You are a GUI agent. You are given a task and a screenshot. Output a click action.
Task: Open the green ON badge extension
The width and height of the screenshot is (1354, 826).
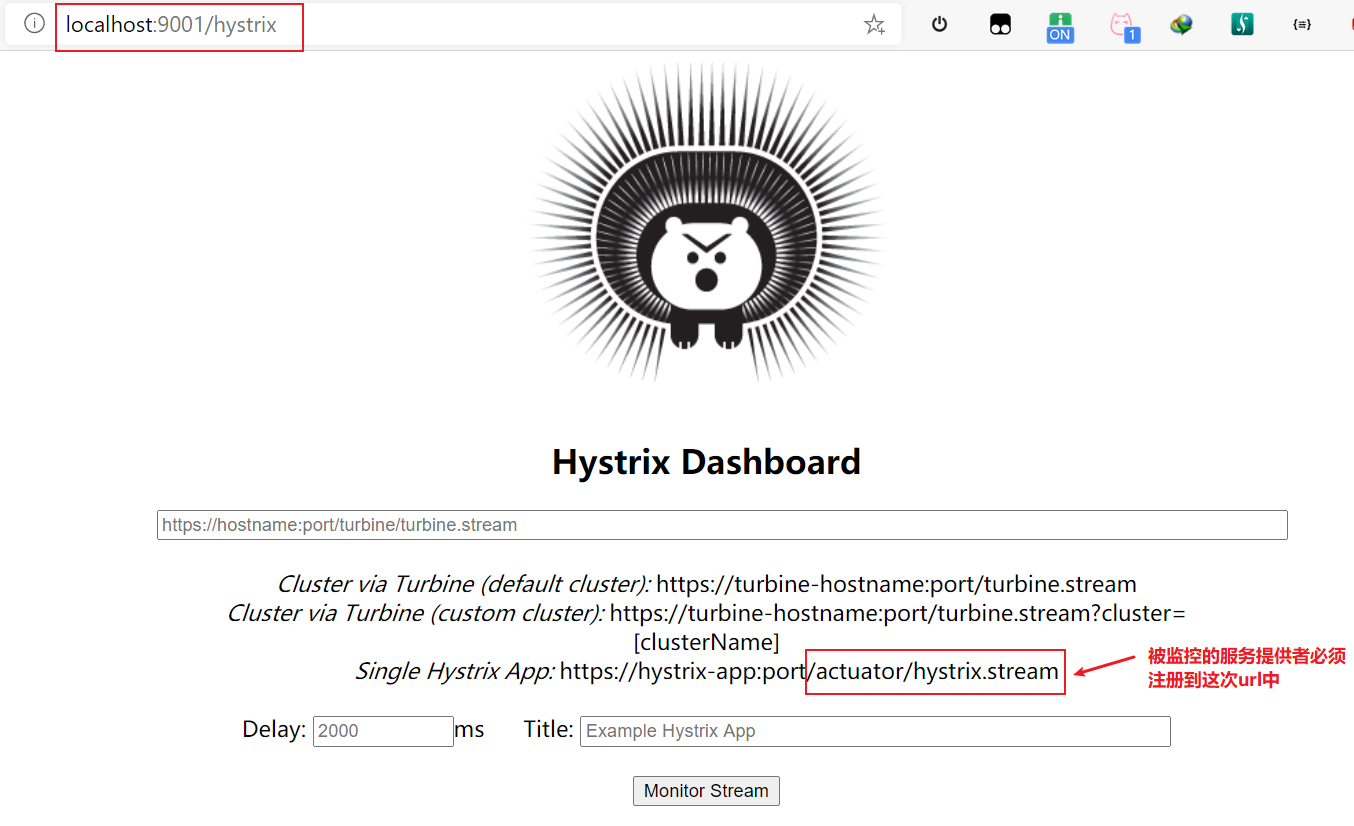[x=1060, y=26]
